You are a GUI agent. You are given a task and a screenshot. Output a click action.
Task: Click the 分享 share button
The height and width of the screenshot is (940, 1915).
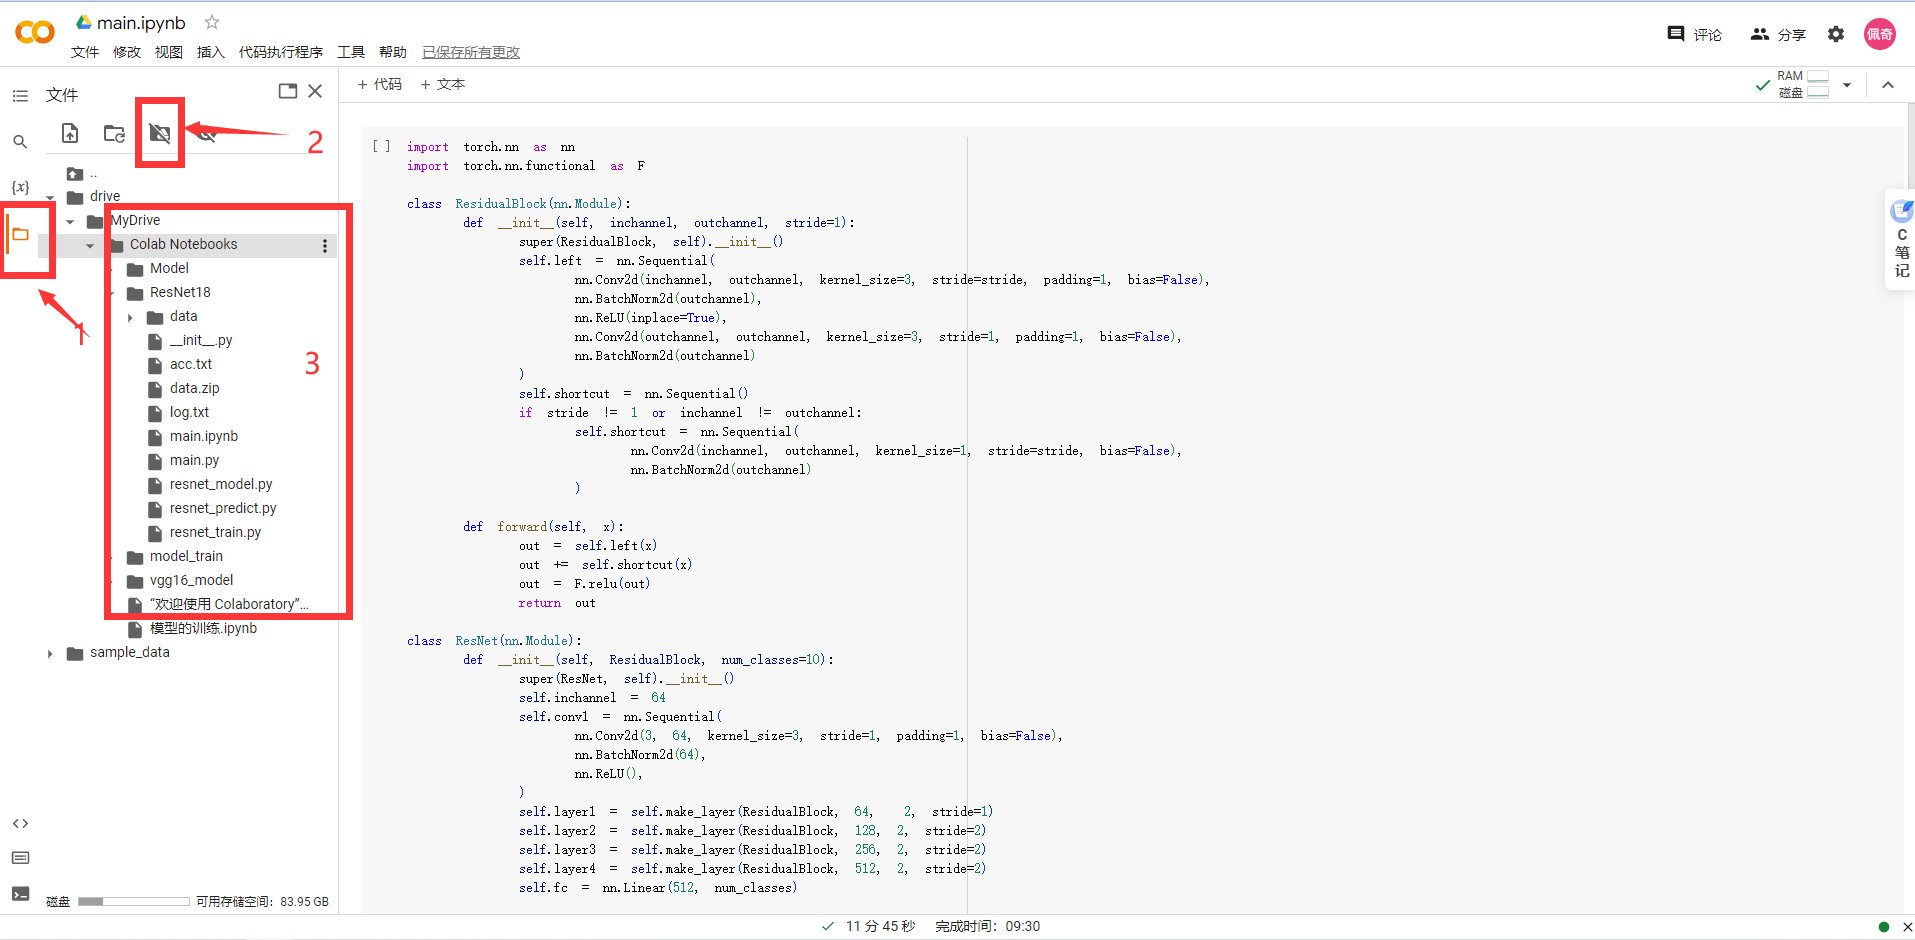click(1778, 34)
